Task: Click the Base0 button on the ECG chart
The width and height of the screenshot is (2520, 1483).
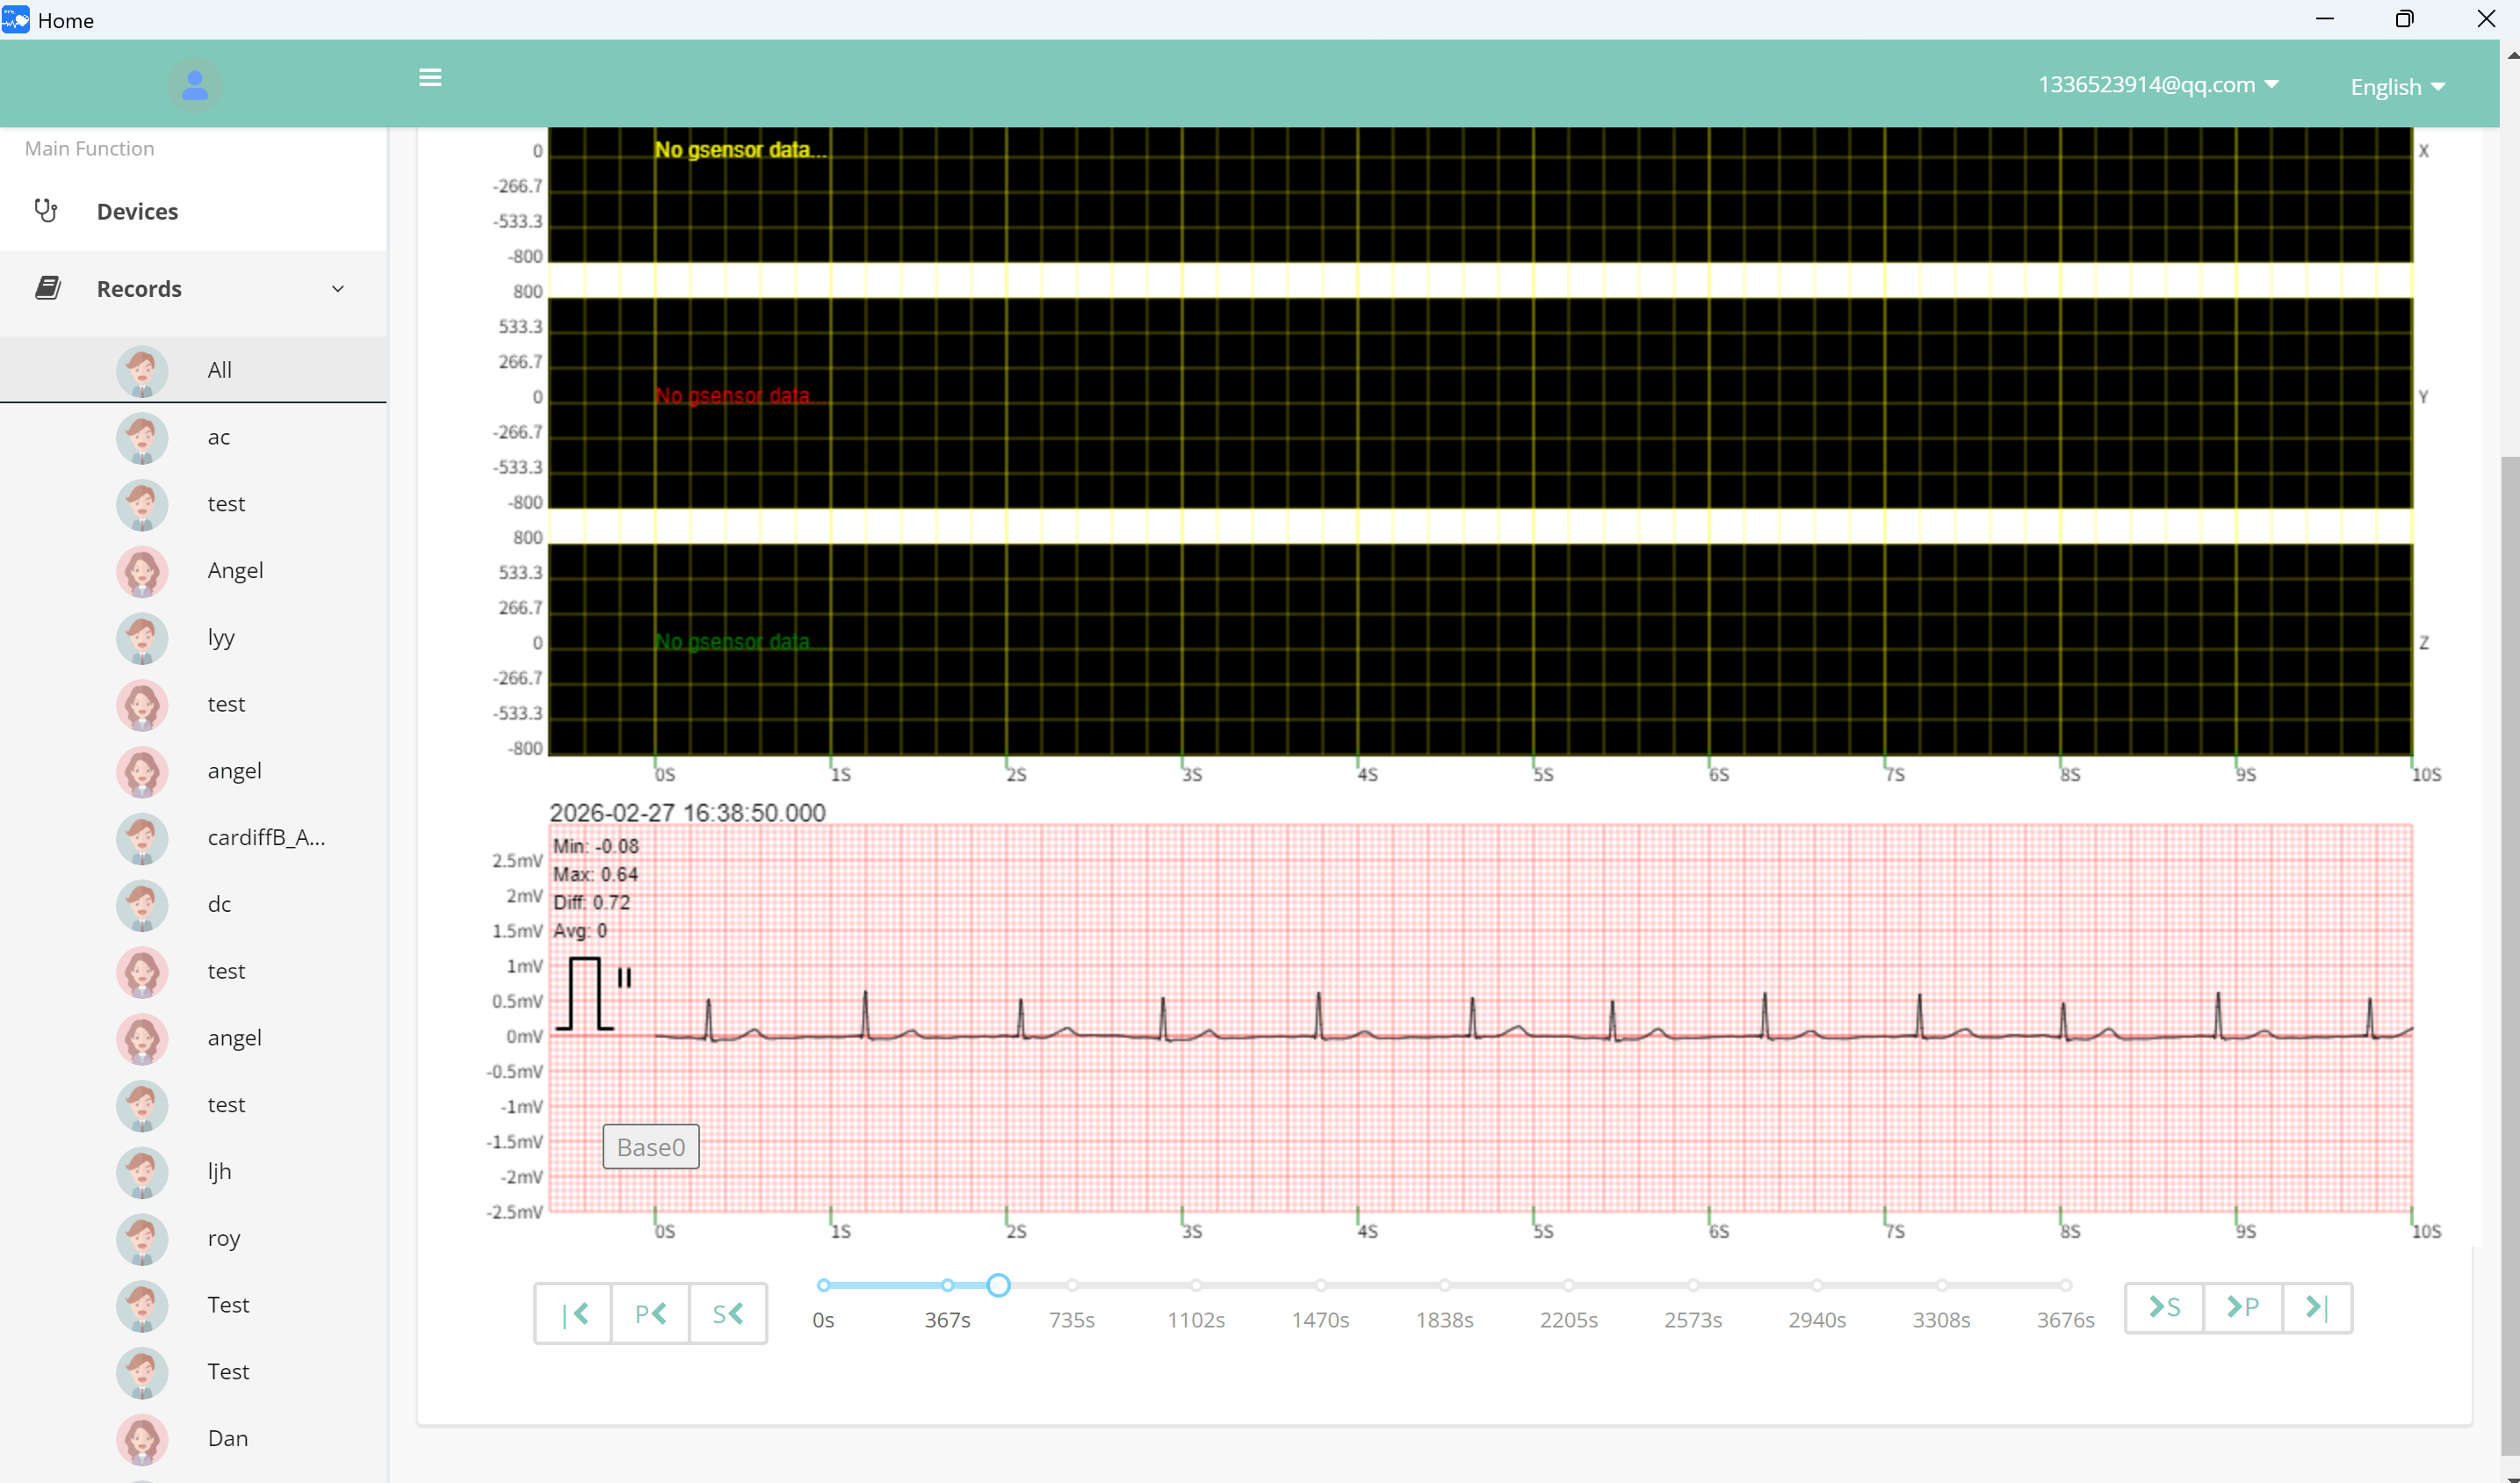Action: click(x=650, y=1146)
